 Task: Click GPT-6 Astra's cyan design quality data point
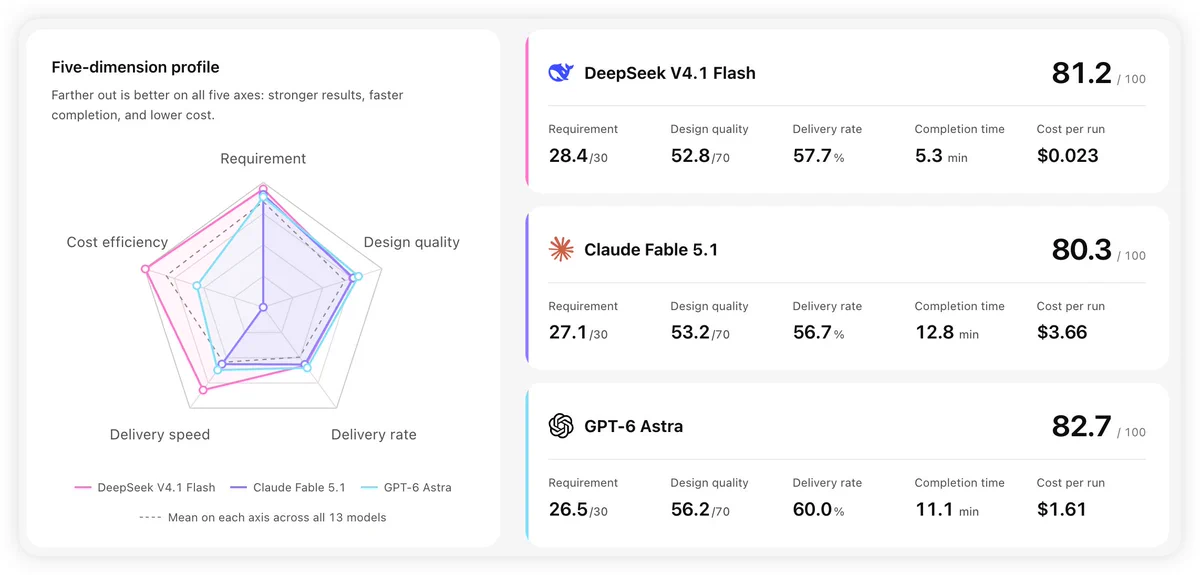coord(358,277)
